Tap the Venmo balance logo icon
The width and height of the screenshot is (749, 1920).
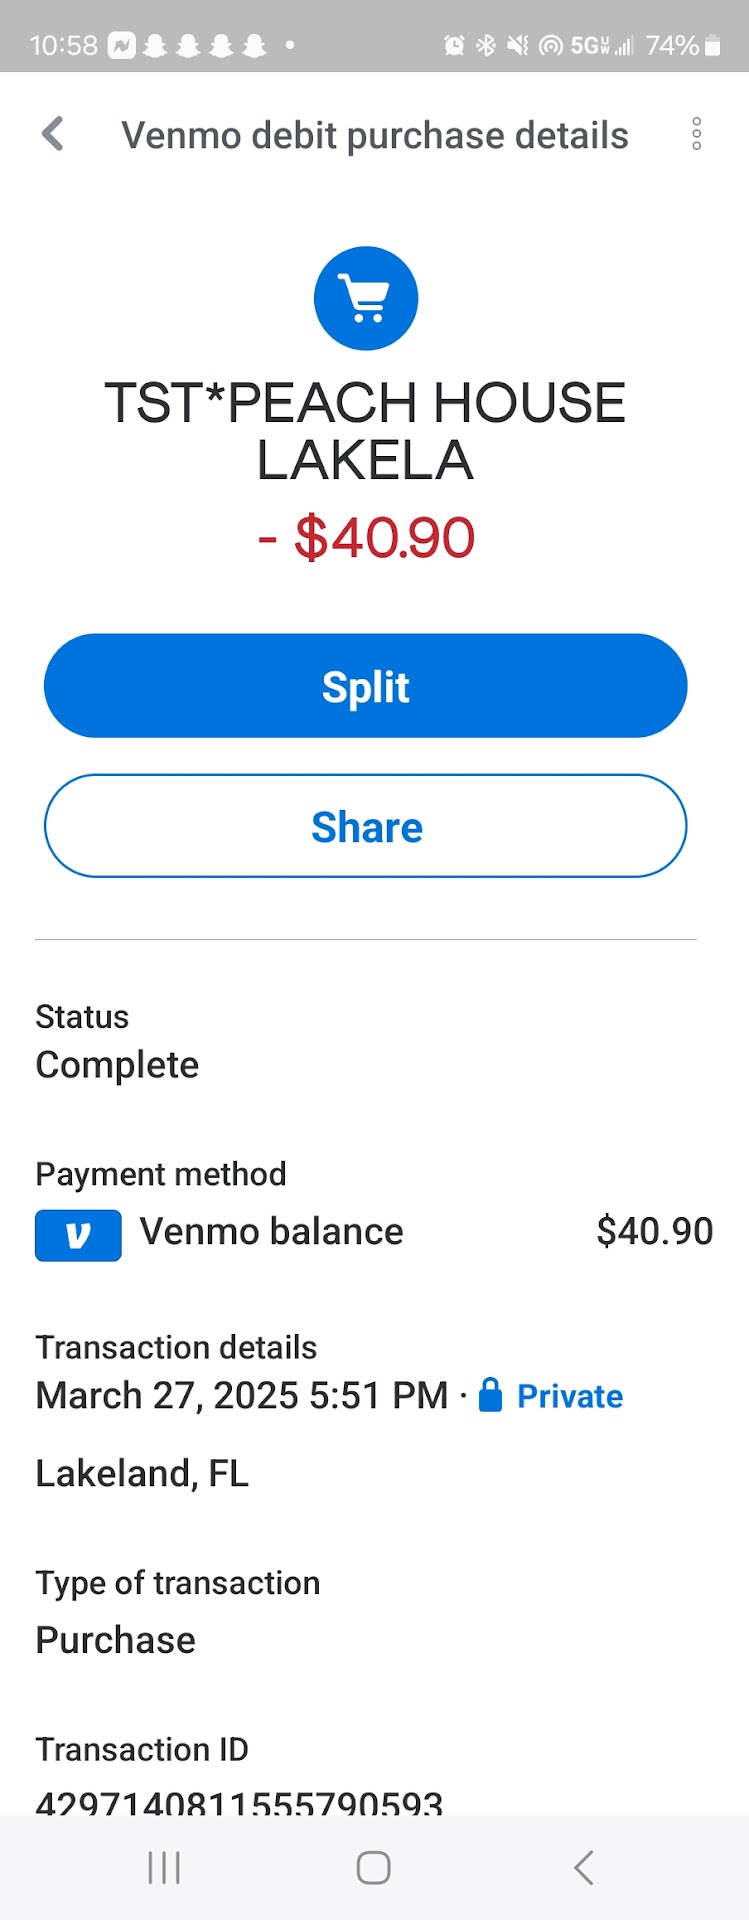[x=78, y=1235]
